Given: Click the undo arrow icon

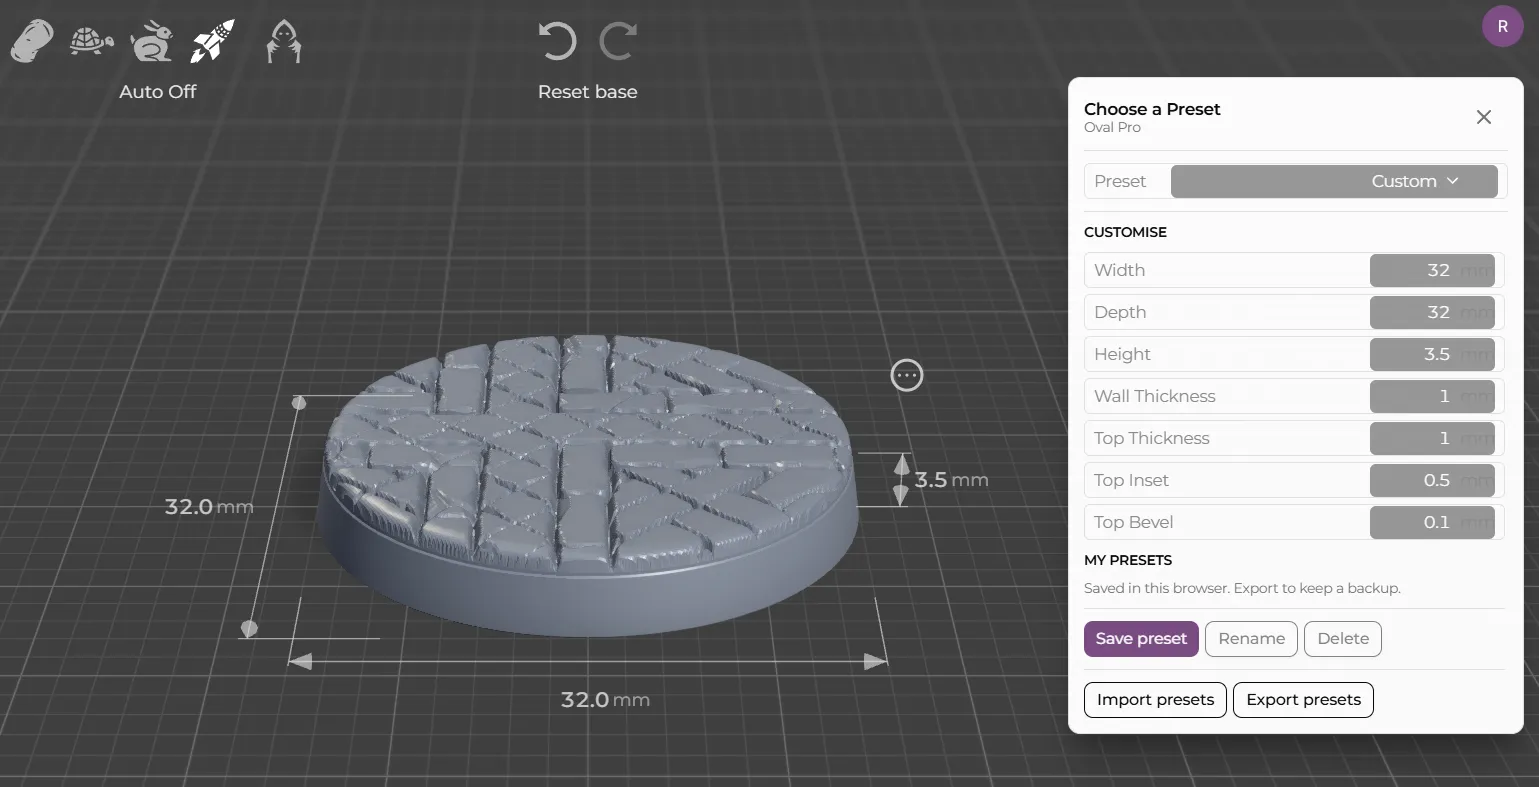Looking at the screenshot, I should (557, 42).
